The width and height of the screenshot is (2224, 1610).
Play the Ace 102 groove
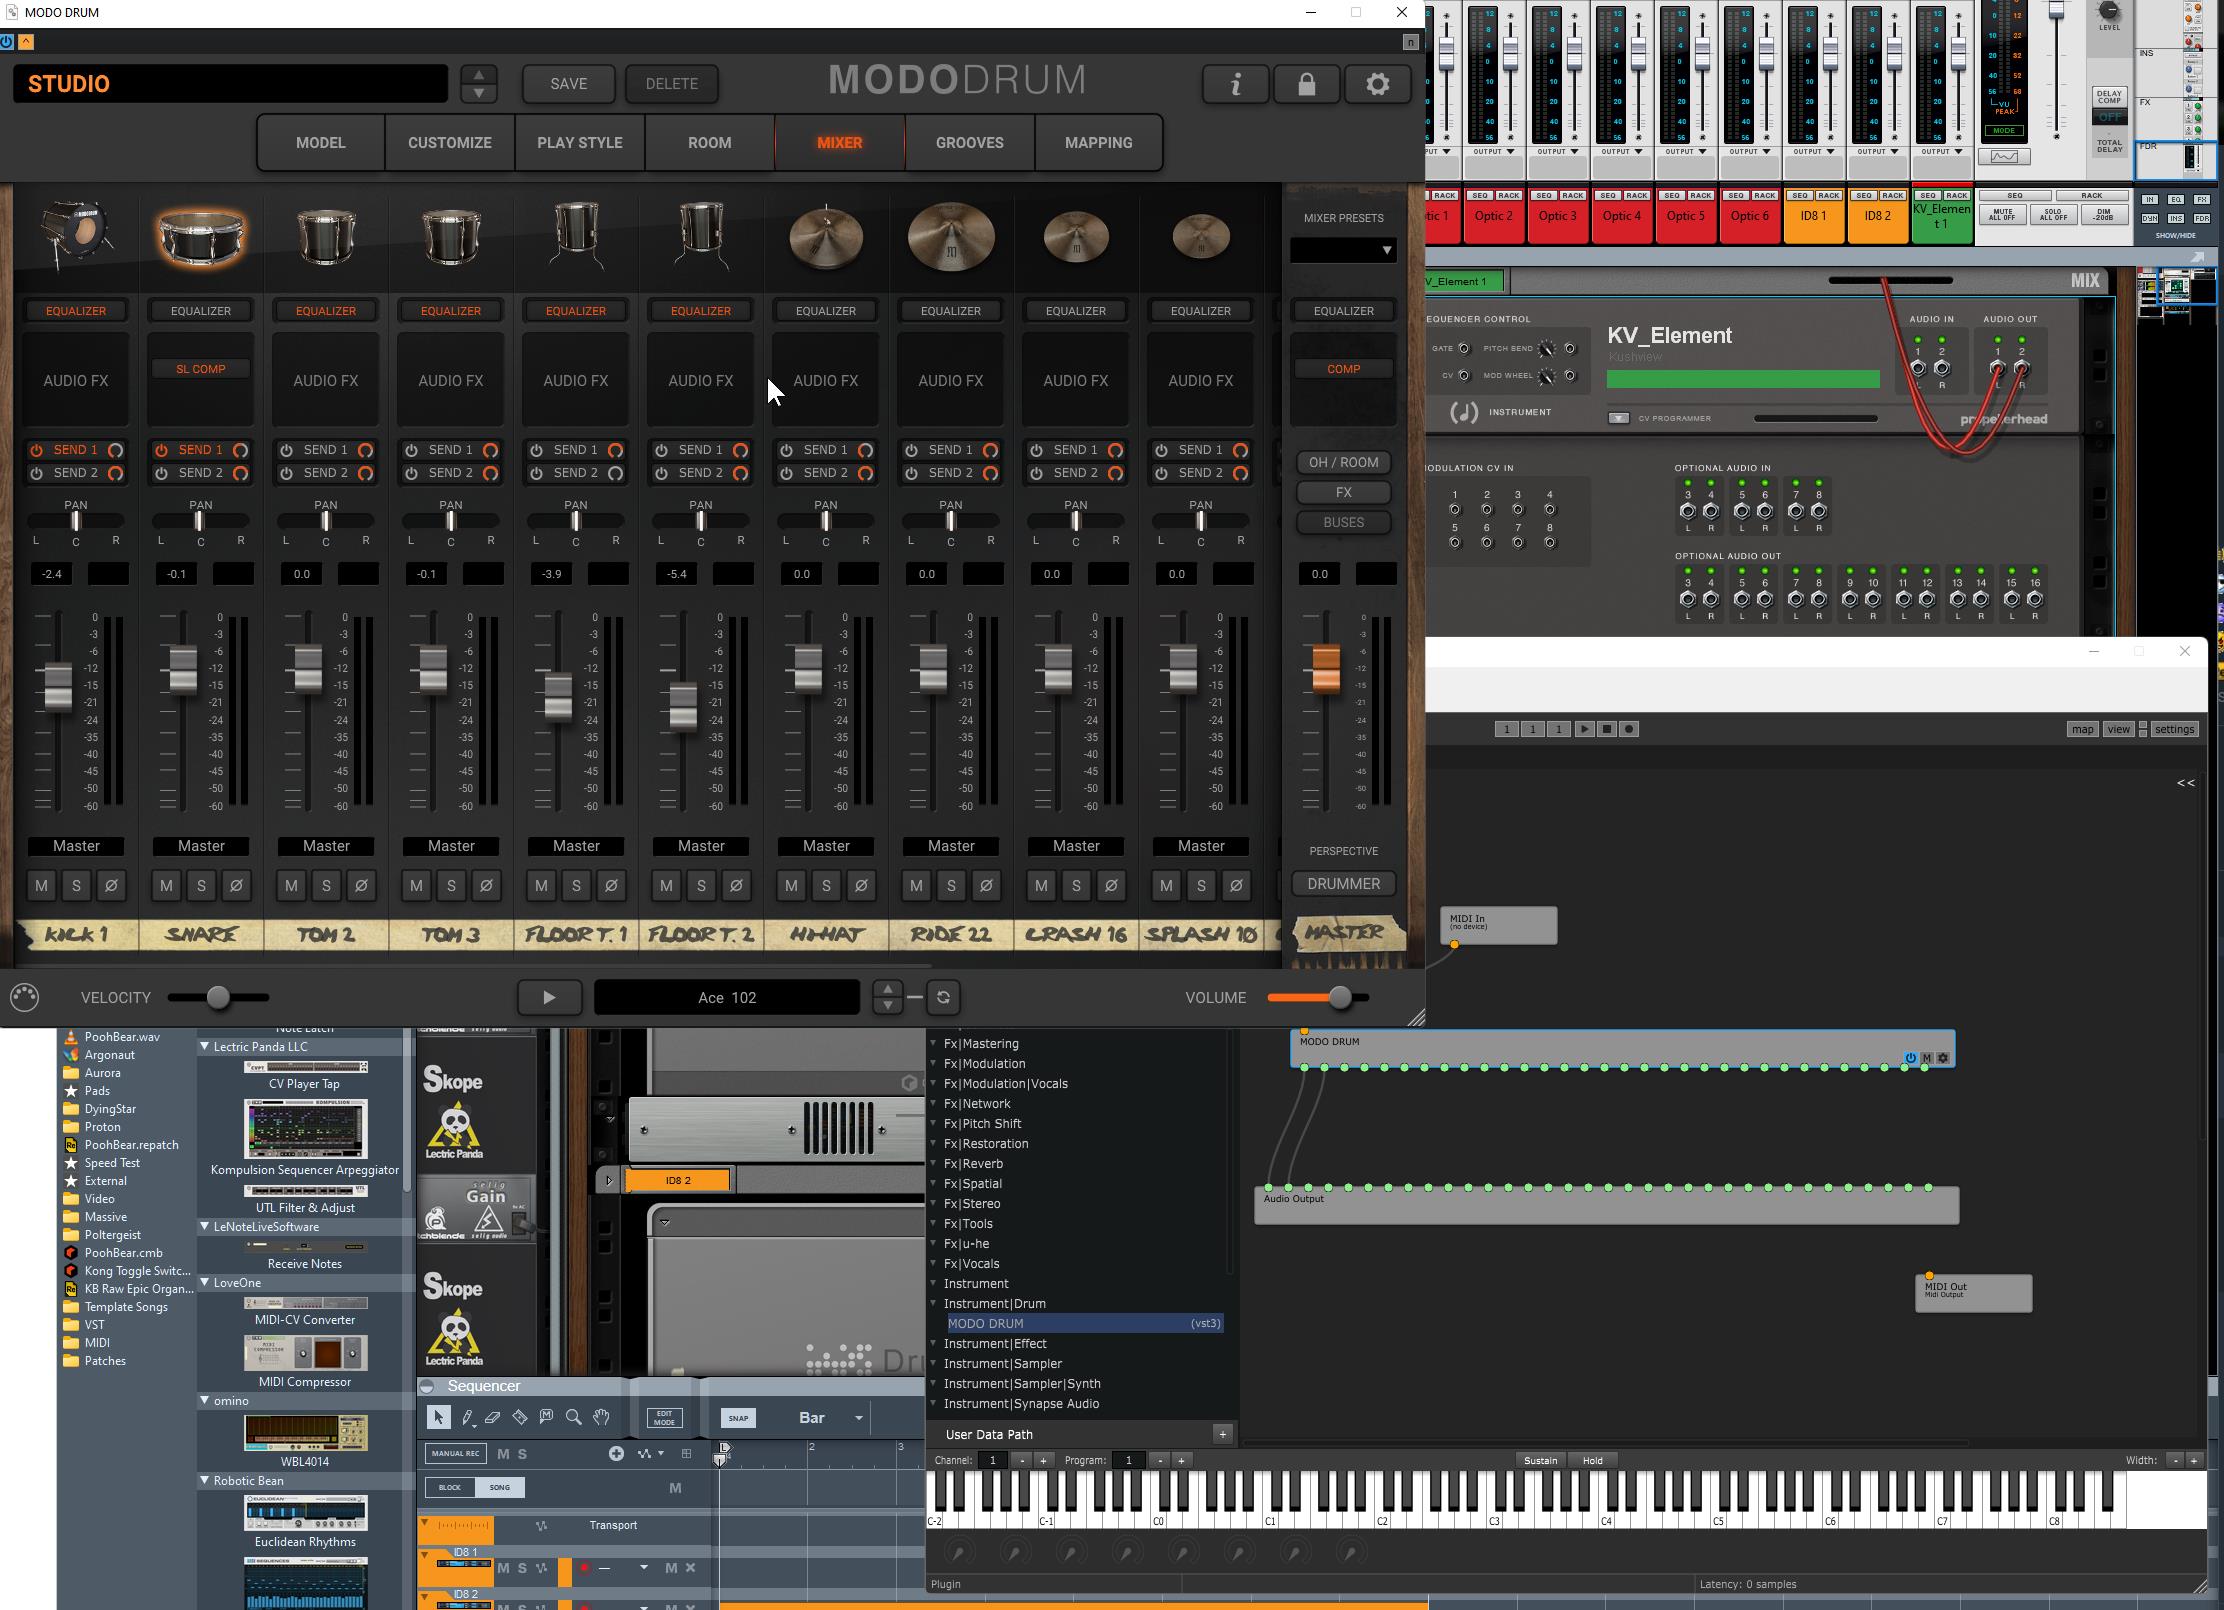549,997
